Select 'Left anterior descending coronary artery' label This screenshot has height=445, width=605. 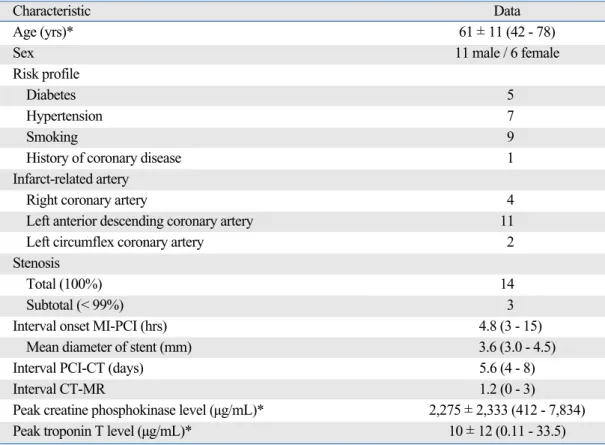point(140,221)
